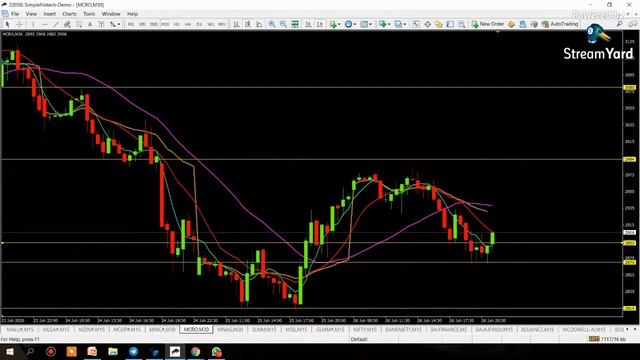Open the File menu
The width and height of the screenshot is (640, 360).
pos(15,14)
